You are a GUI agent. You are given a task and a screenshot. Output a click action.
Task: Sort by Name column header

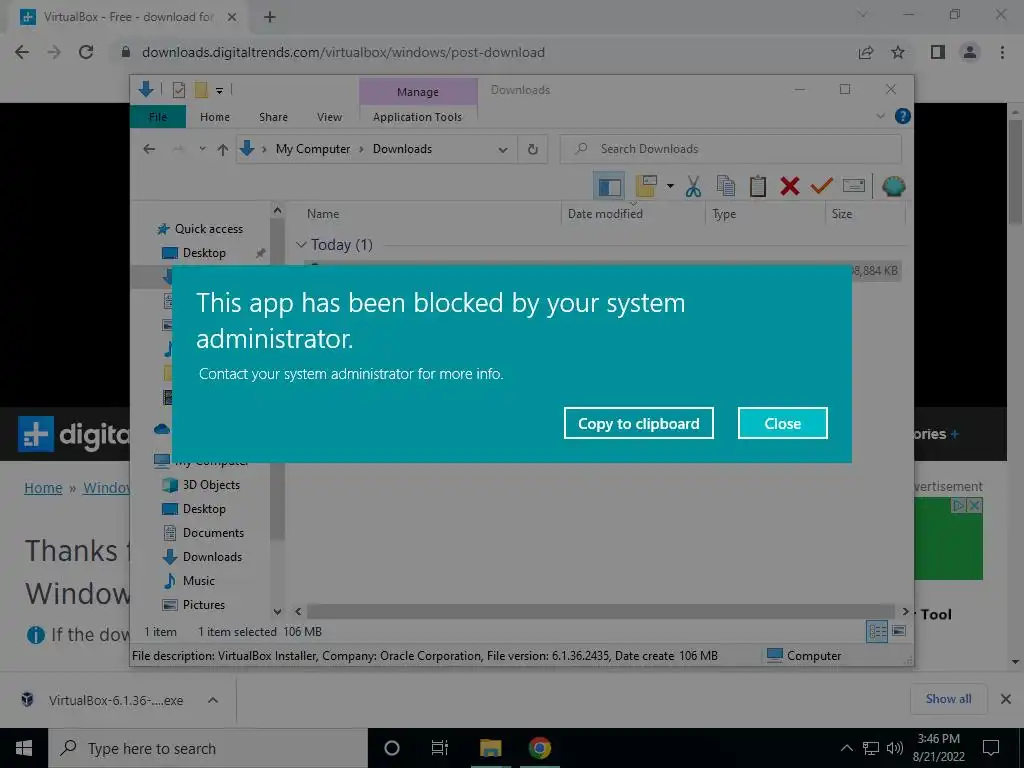coord(323,214)
